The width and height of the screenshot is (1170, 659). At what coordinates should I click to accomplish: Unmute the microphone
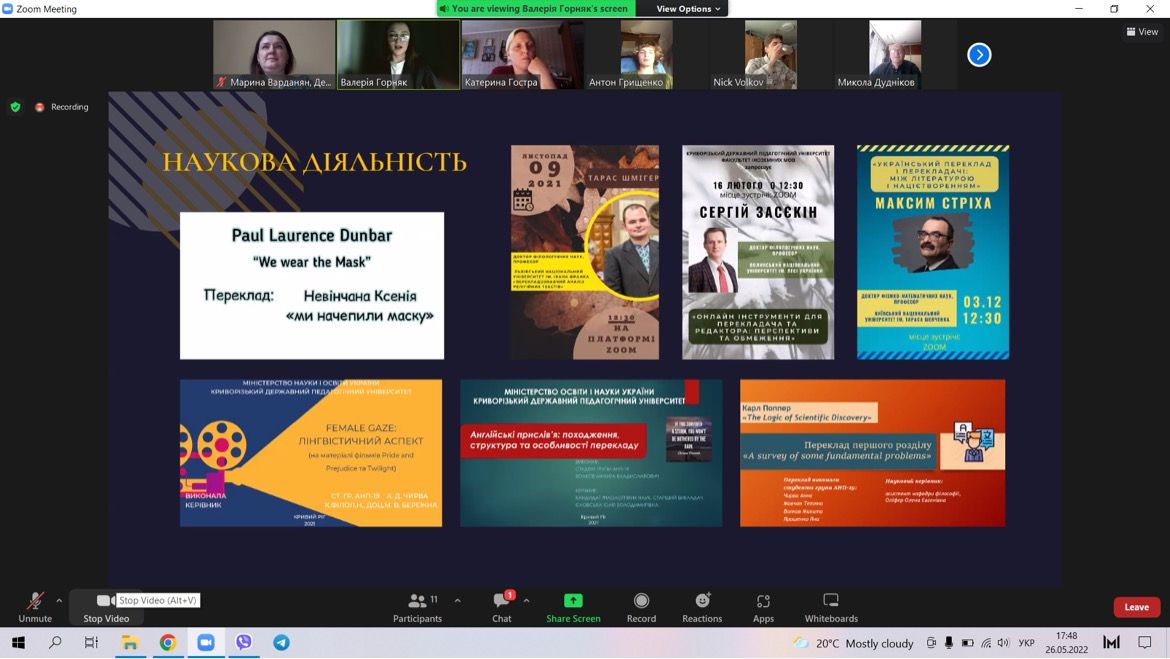pyautogui.click(x=35, y=607)
